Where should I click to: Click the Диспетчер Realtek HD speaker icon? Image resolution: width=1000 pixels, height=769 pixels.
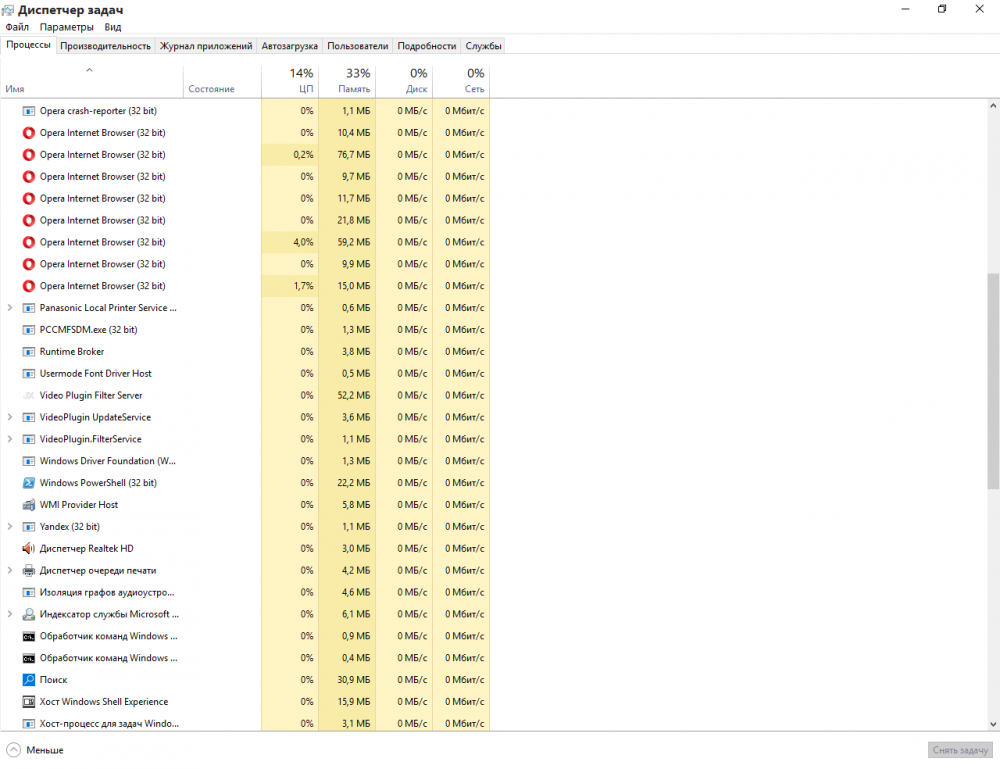[29, 549]
